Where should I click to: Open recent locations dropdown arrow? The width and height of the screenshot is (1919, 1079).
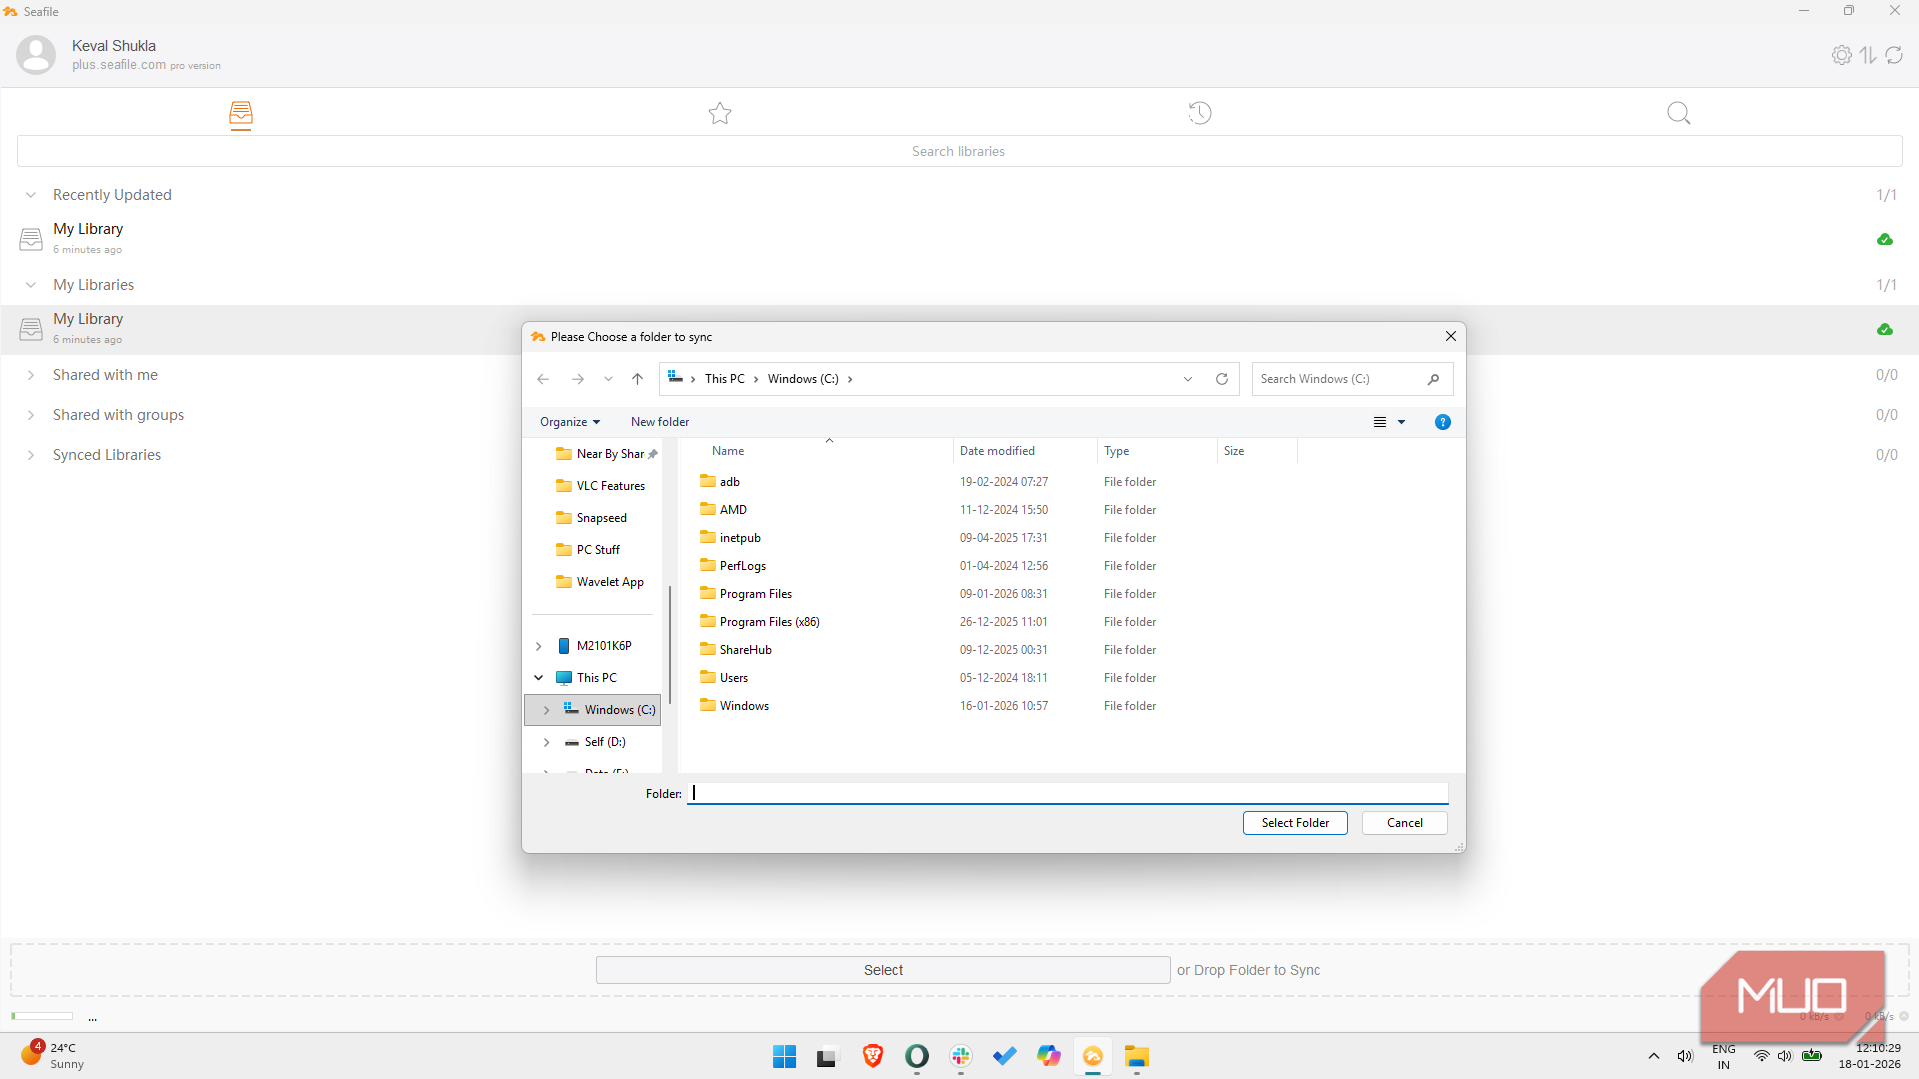pos(608,379)
